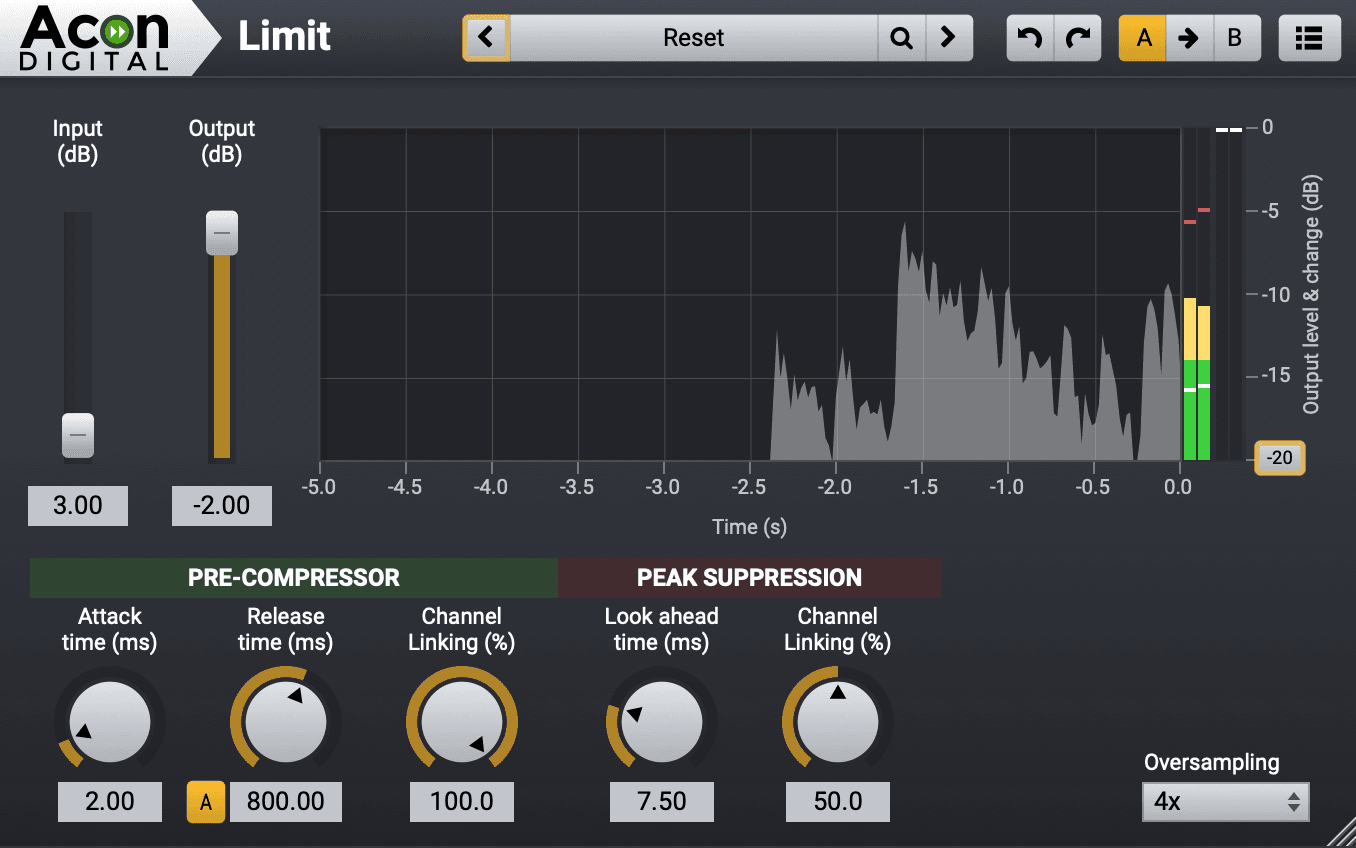Screen dimensions: 1356x848
Task: Select the PEAK SUPPRESSION section header
Action: click(749, 577)
